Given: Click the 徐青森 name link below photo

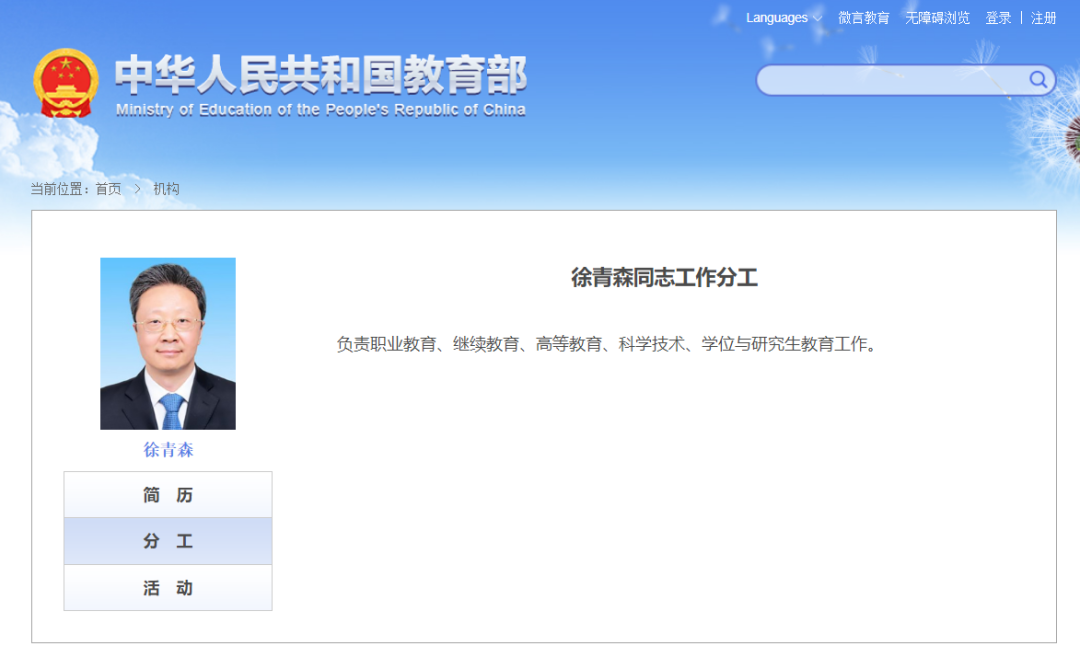Looking at the screenshot, I should coord(168,450).
